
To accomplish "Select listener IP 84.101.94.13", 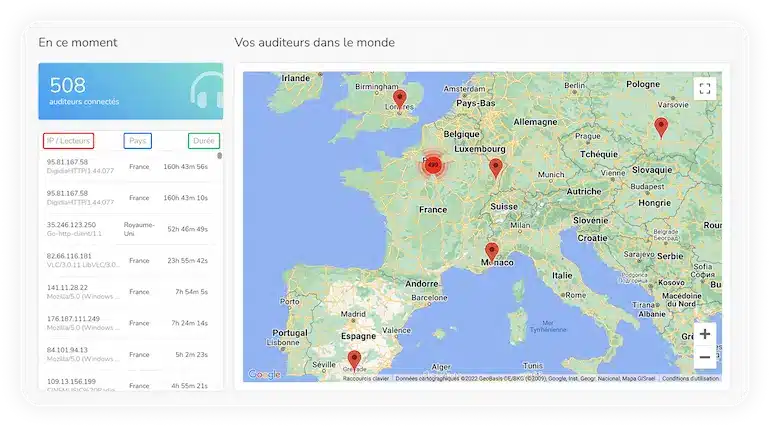I will [x=67, y=350].
